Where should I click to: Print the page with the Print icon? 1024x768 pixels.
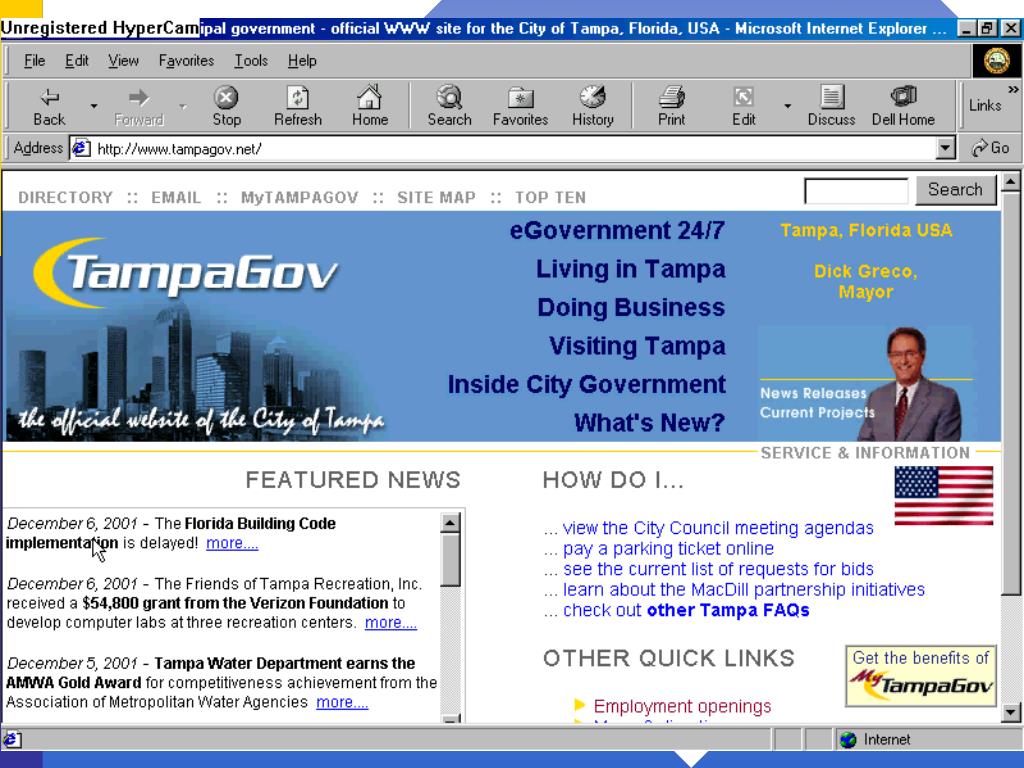coord(671,106)
